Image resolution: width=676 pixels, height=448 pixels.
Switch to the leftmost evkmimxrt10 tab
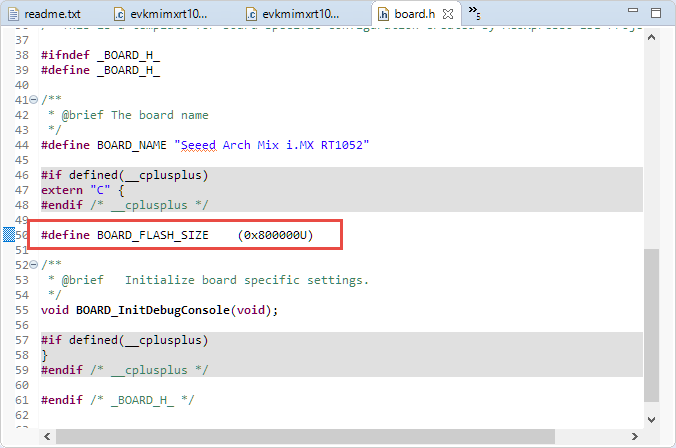[x=164, y=14]
